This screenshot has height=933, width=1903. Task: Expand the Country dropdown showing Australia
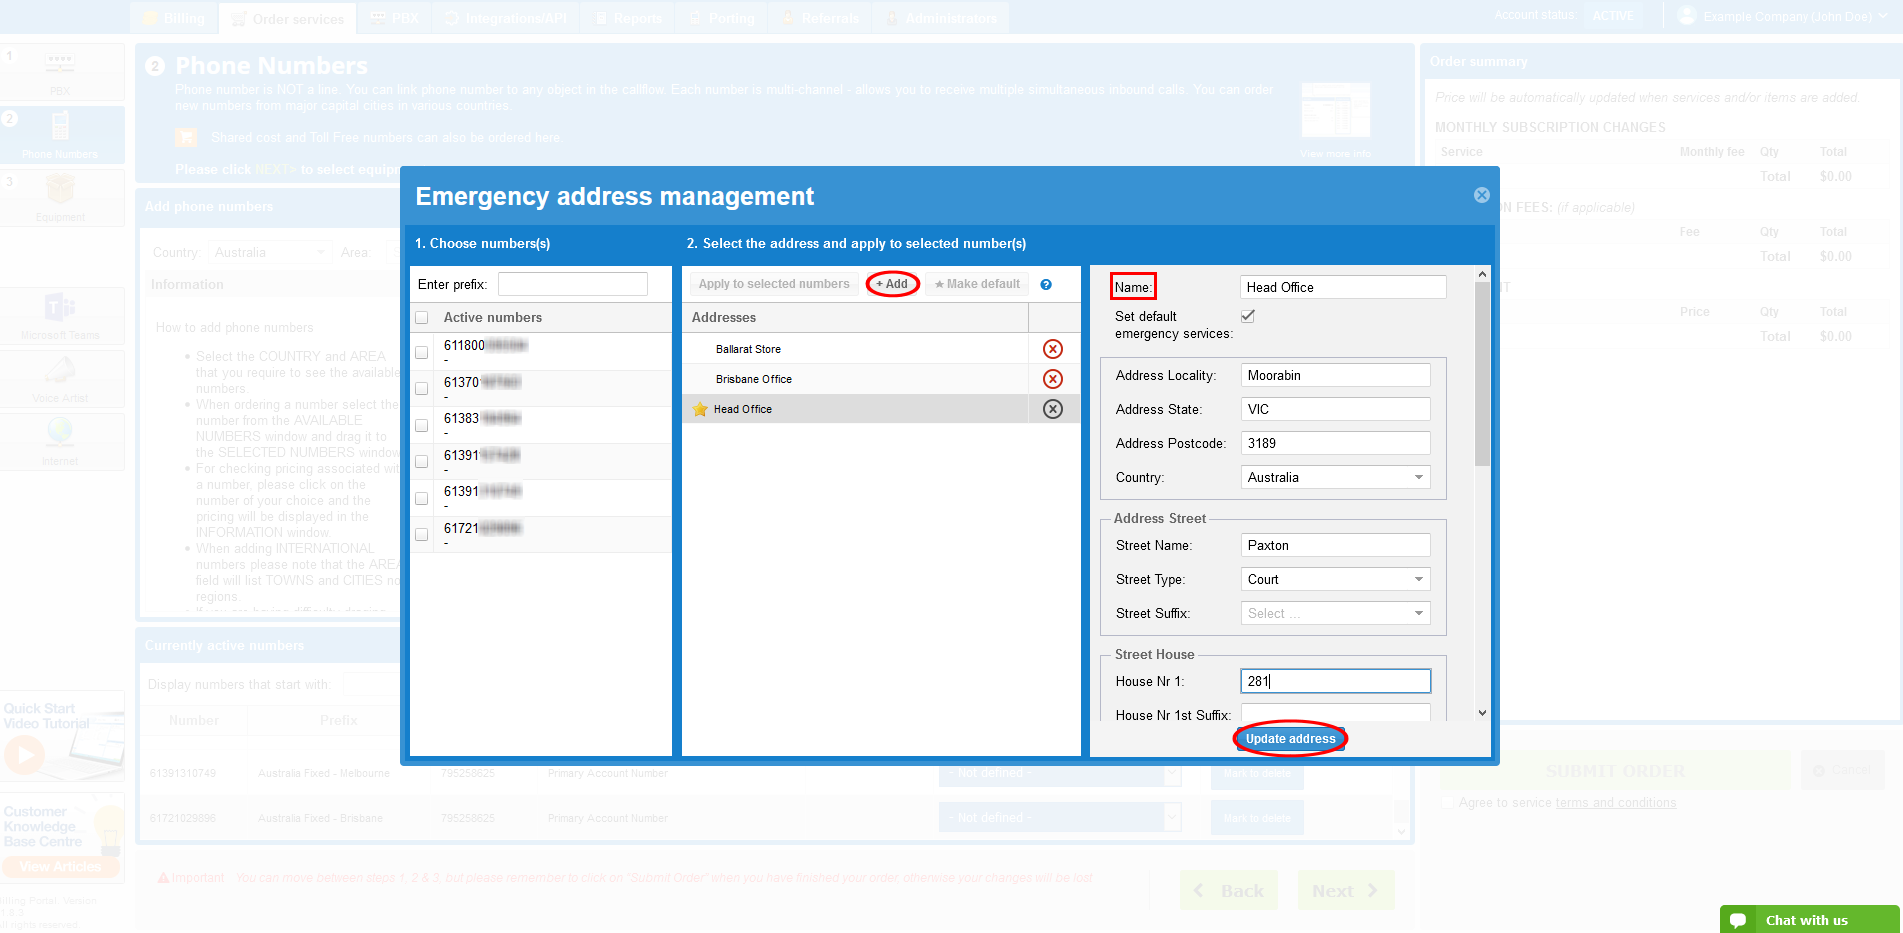[x=1335, y=478]
